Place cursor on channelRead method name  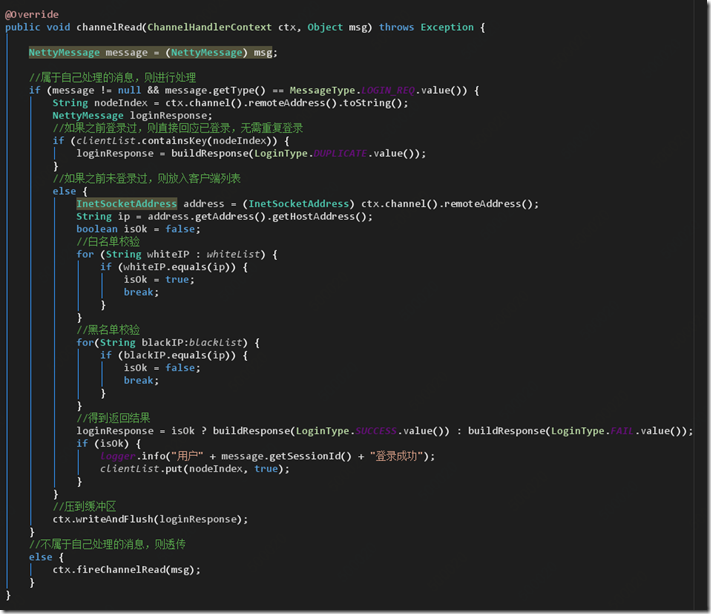(111, 27)
